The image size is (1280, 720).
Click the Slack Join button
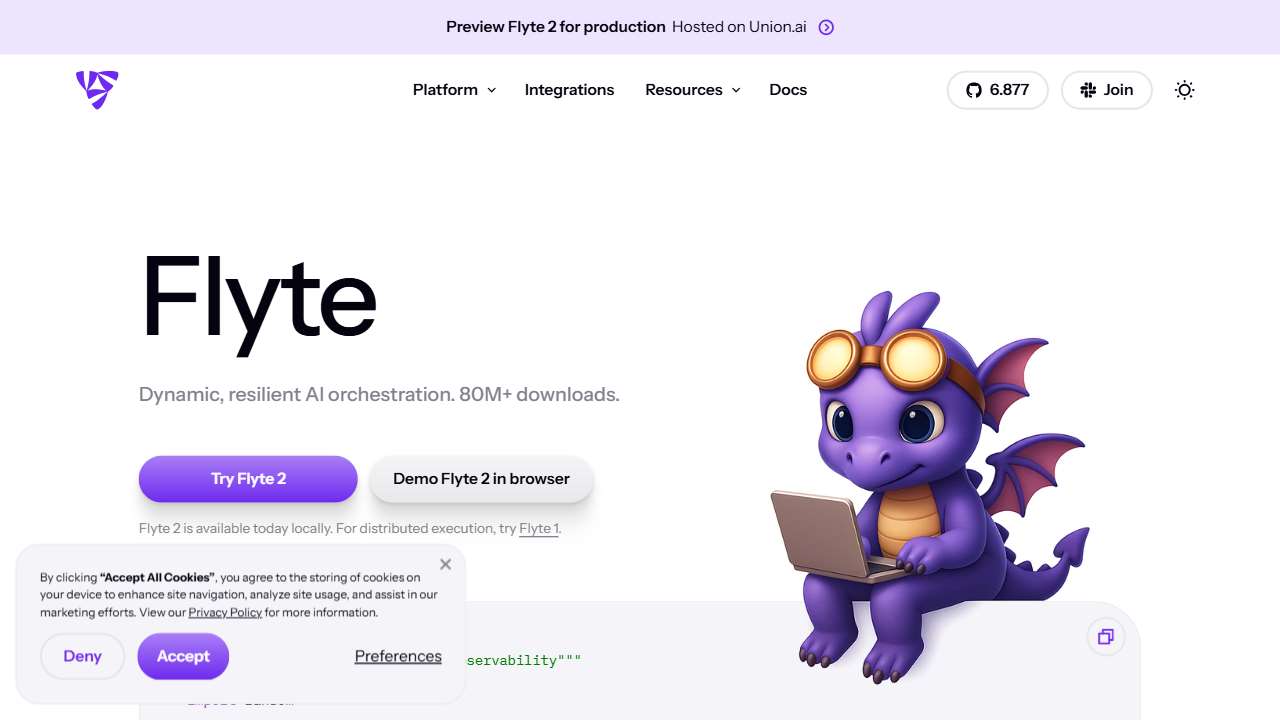point(1106,90)
